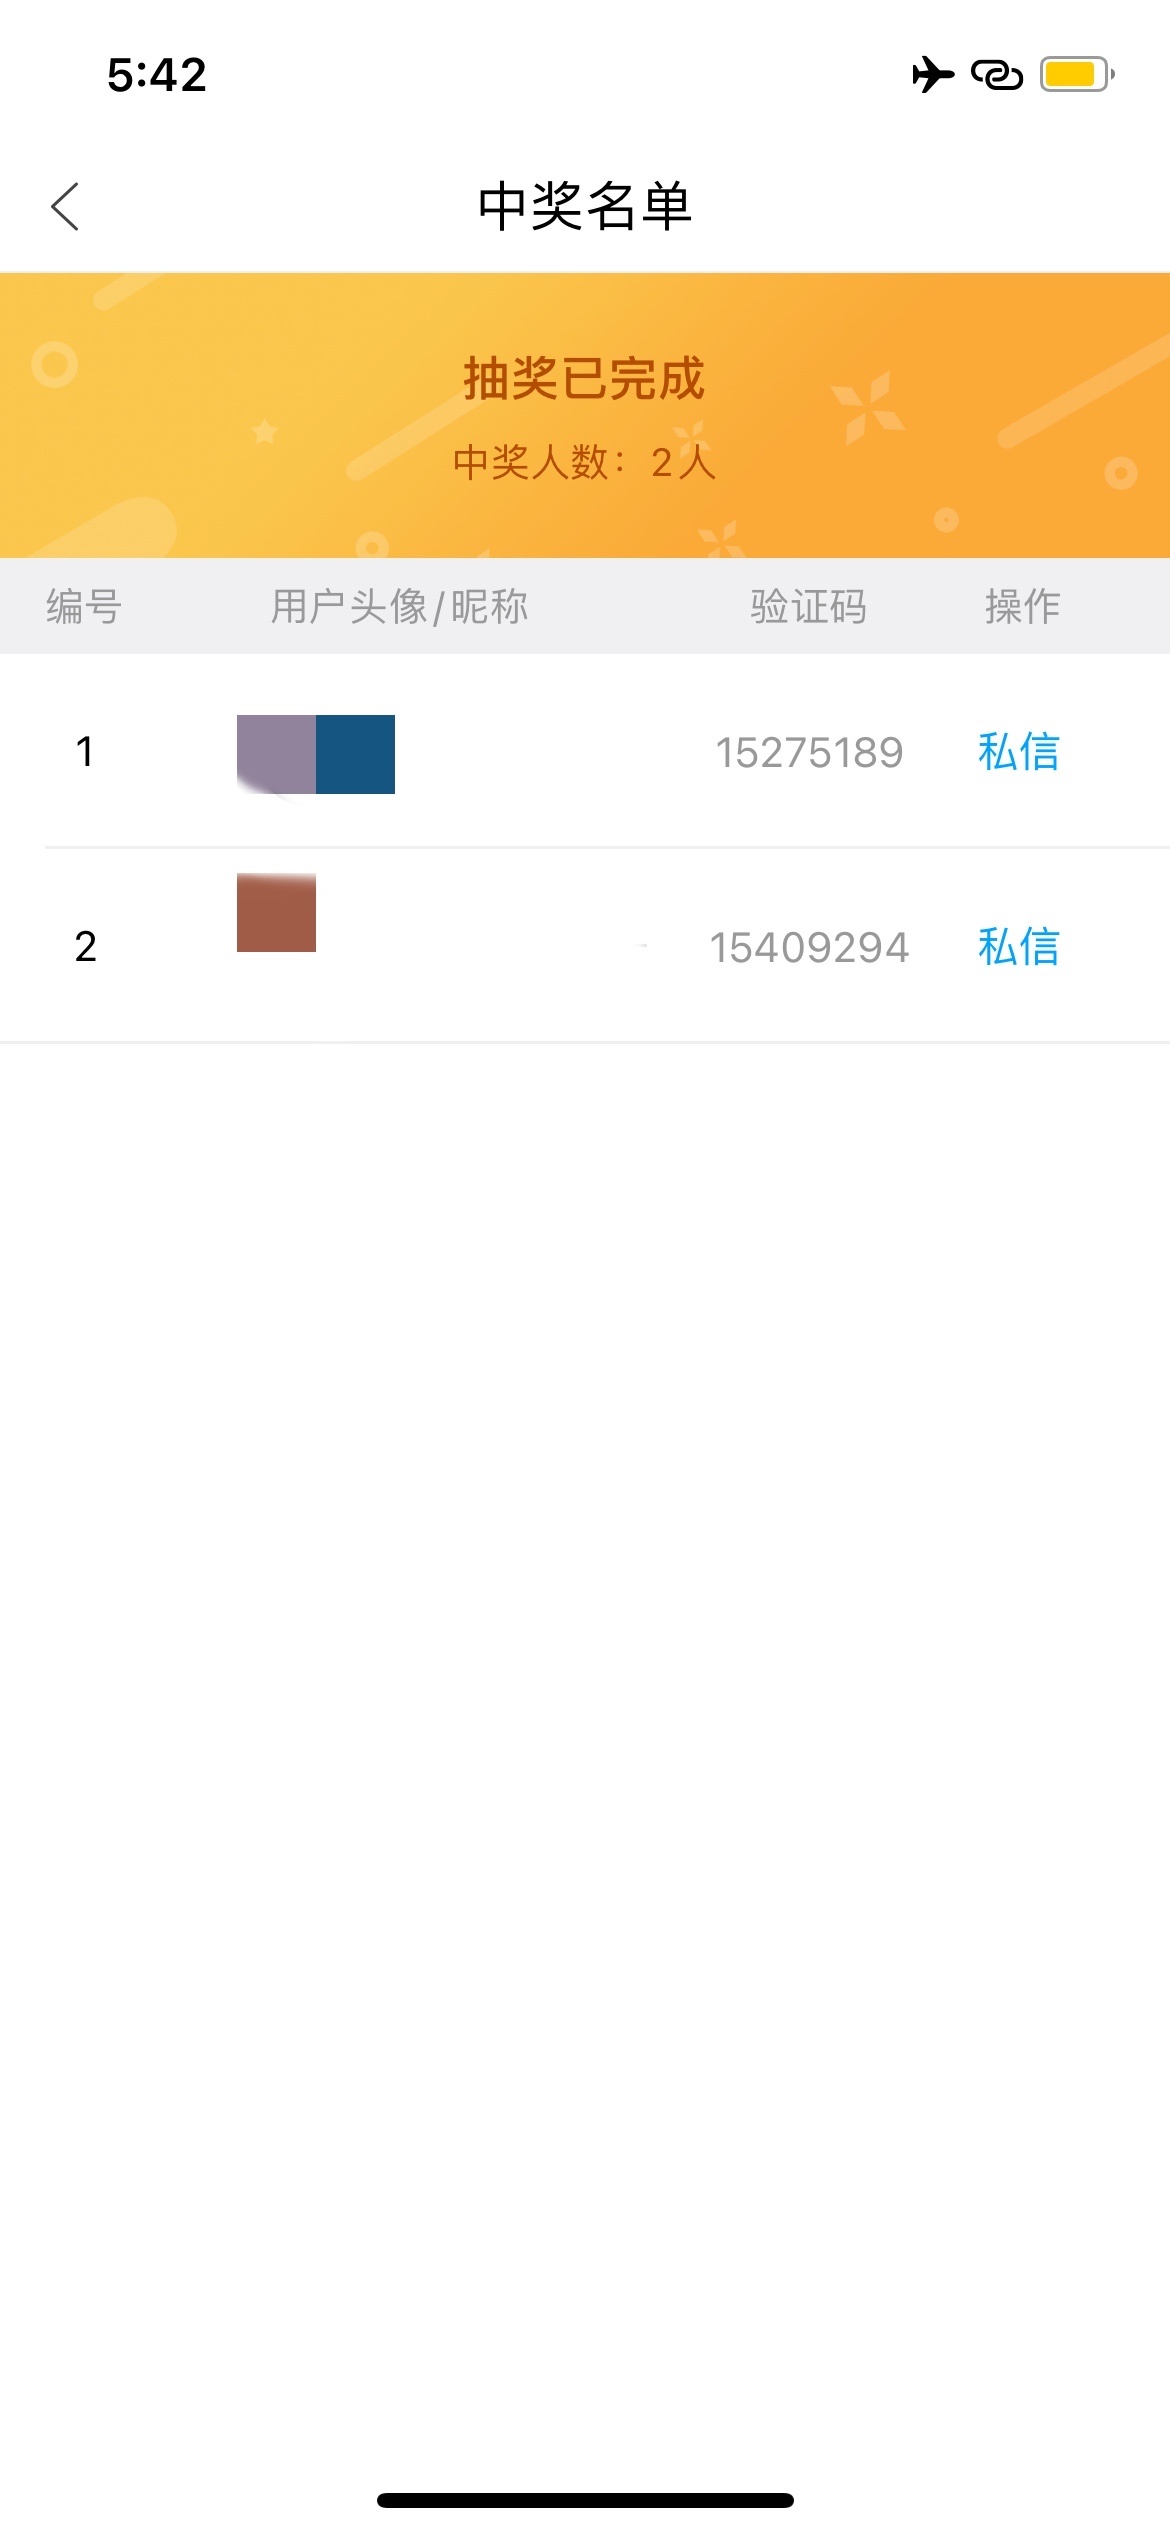The width and height of the screenshot is (1170, 2532).
Task: Tap the 中奖名单 page title
Action: pyautogui.click(x=585, y=207)
